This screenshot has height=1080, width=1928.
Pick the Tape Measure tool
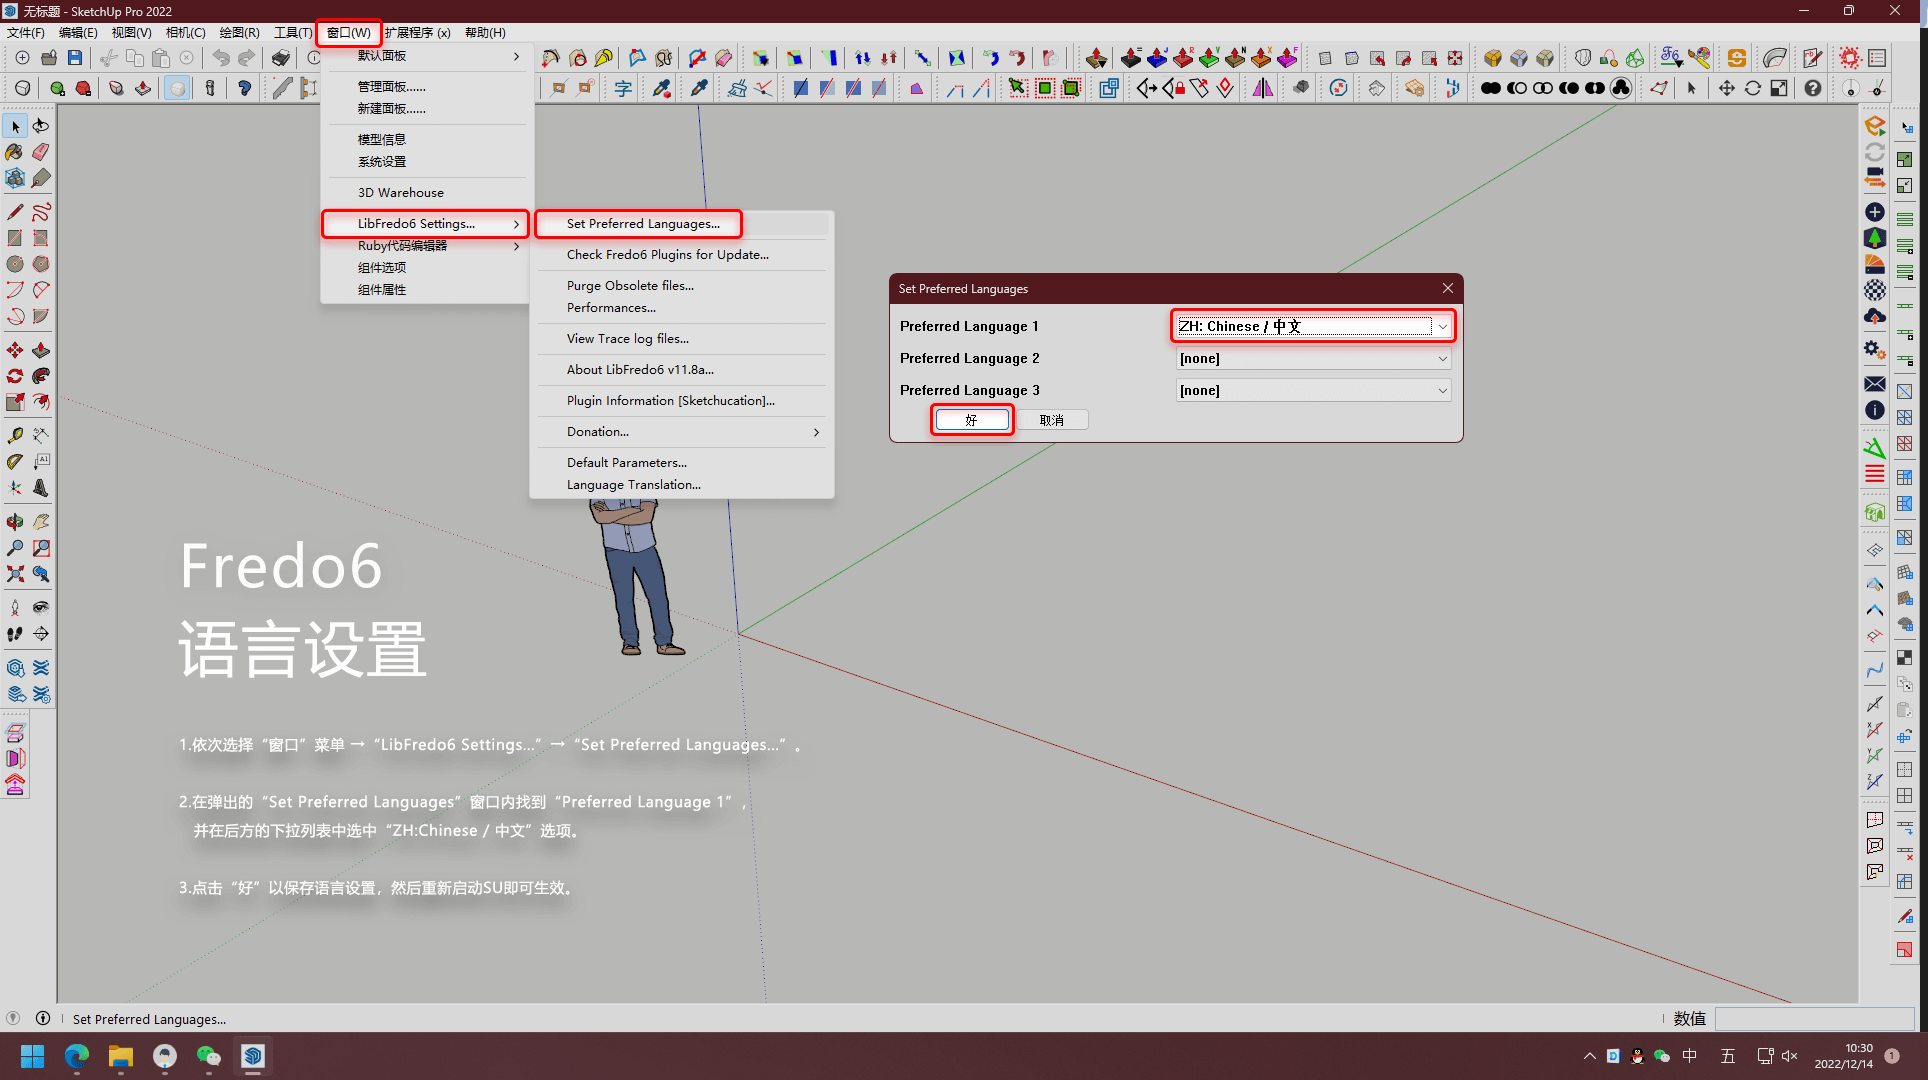15,436
